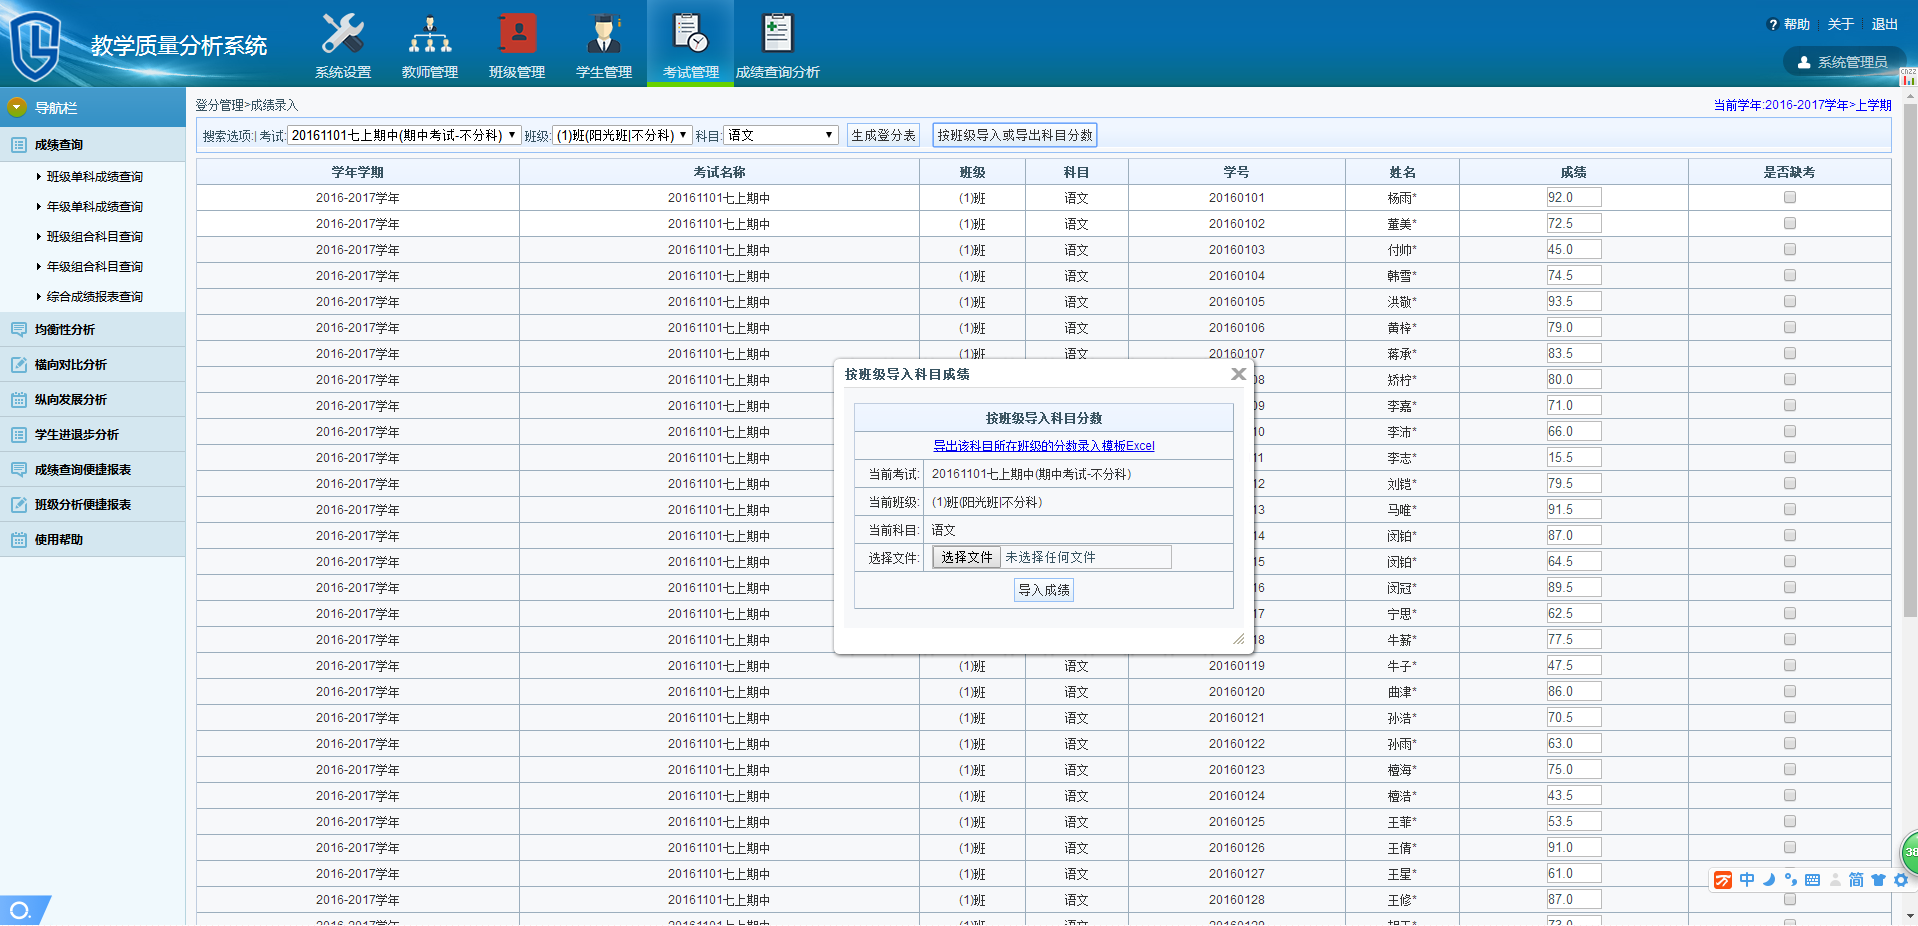Expand 年级组合科目查询 tree item
1918x926 pixels.
click(39, 267)
